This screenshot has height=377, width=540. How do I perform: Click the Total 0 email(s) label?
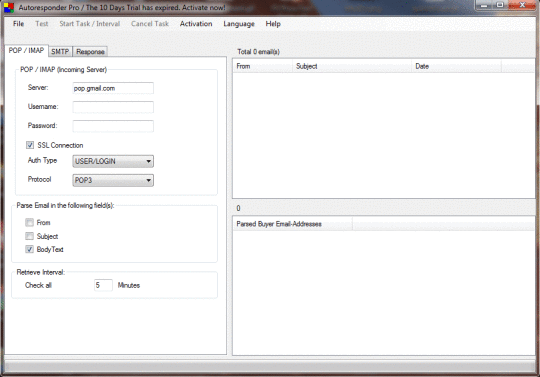coord(258,52)
